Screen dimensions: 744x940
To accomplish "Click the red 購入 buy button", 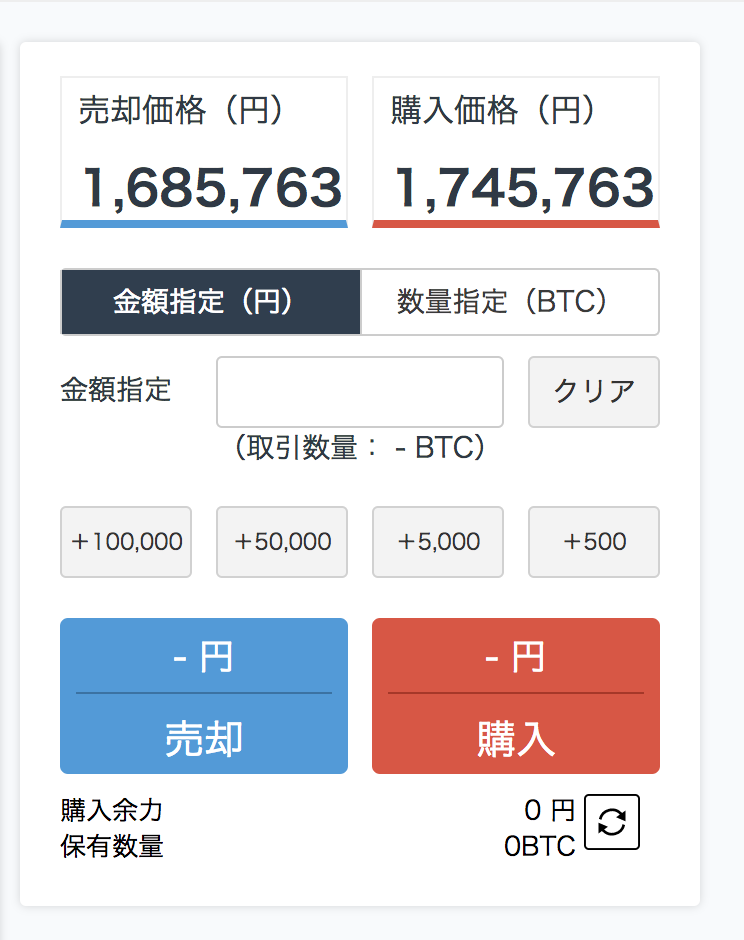I will 516,696.
